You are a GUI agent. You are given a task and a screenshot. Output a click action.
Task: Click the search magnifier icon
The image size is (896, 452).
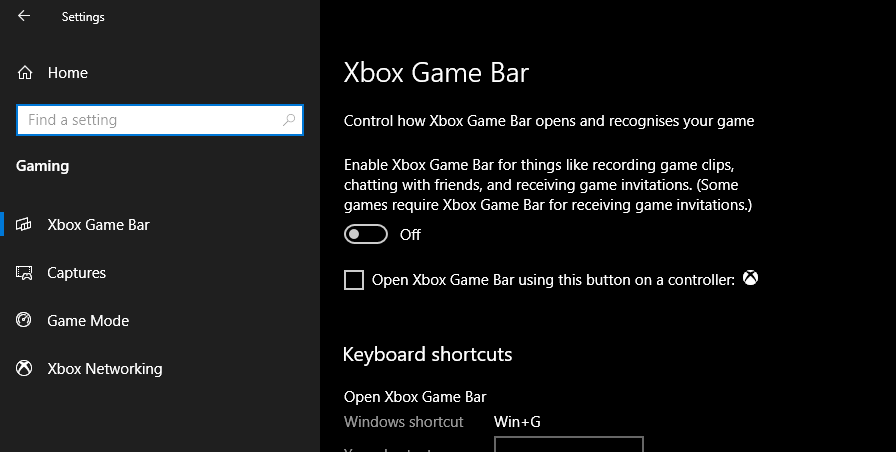289,120
